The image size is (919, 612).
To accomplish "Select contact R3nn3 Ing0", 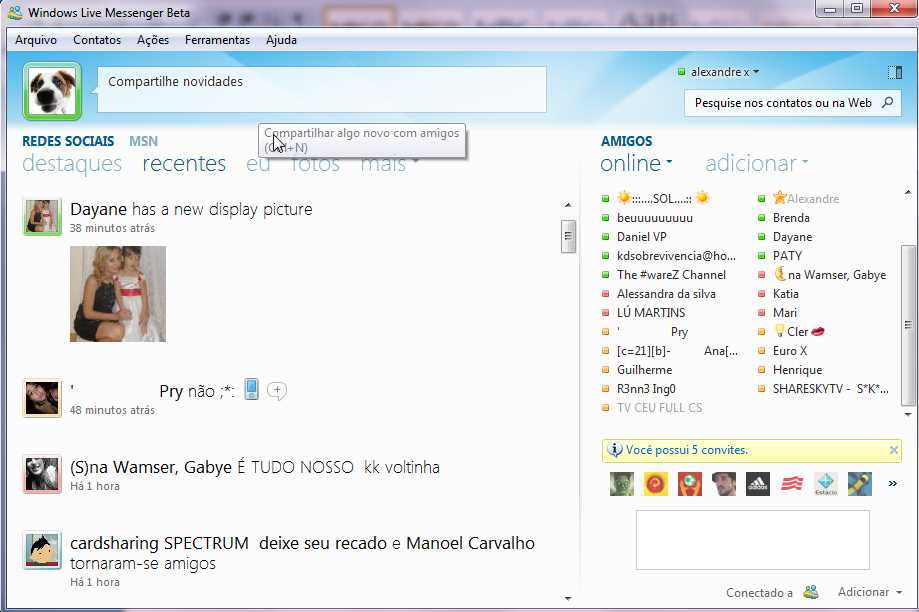I will coord(646,389).
